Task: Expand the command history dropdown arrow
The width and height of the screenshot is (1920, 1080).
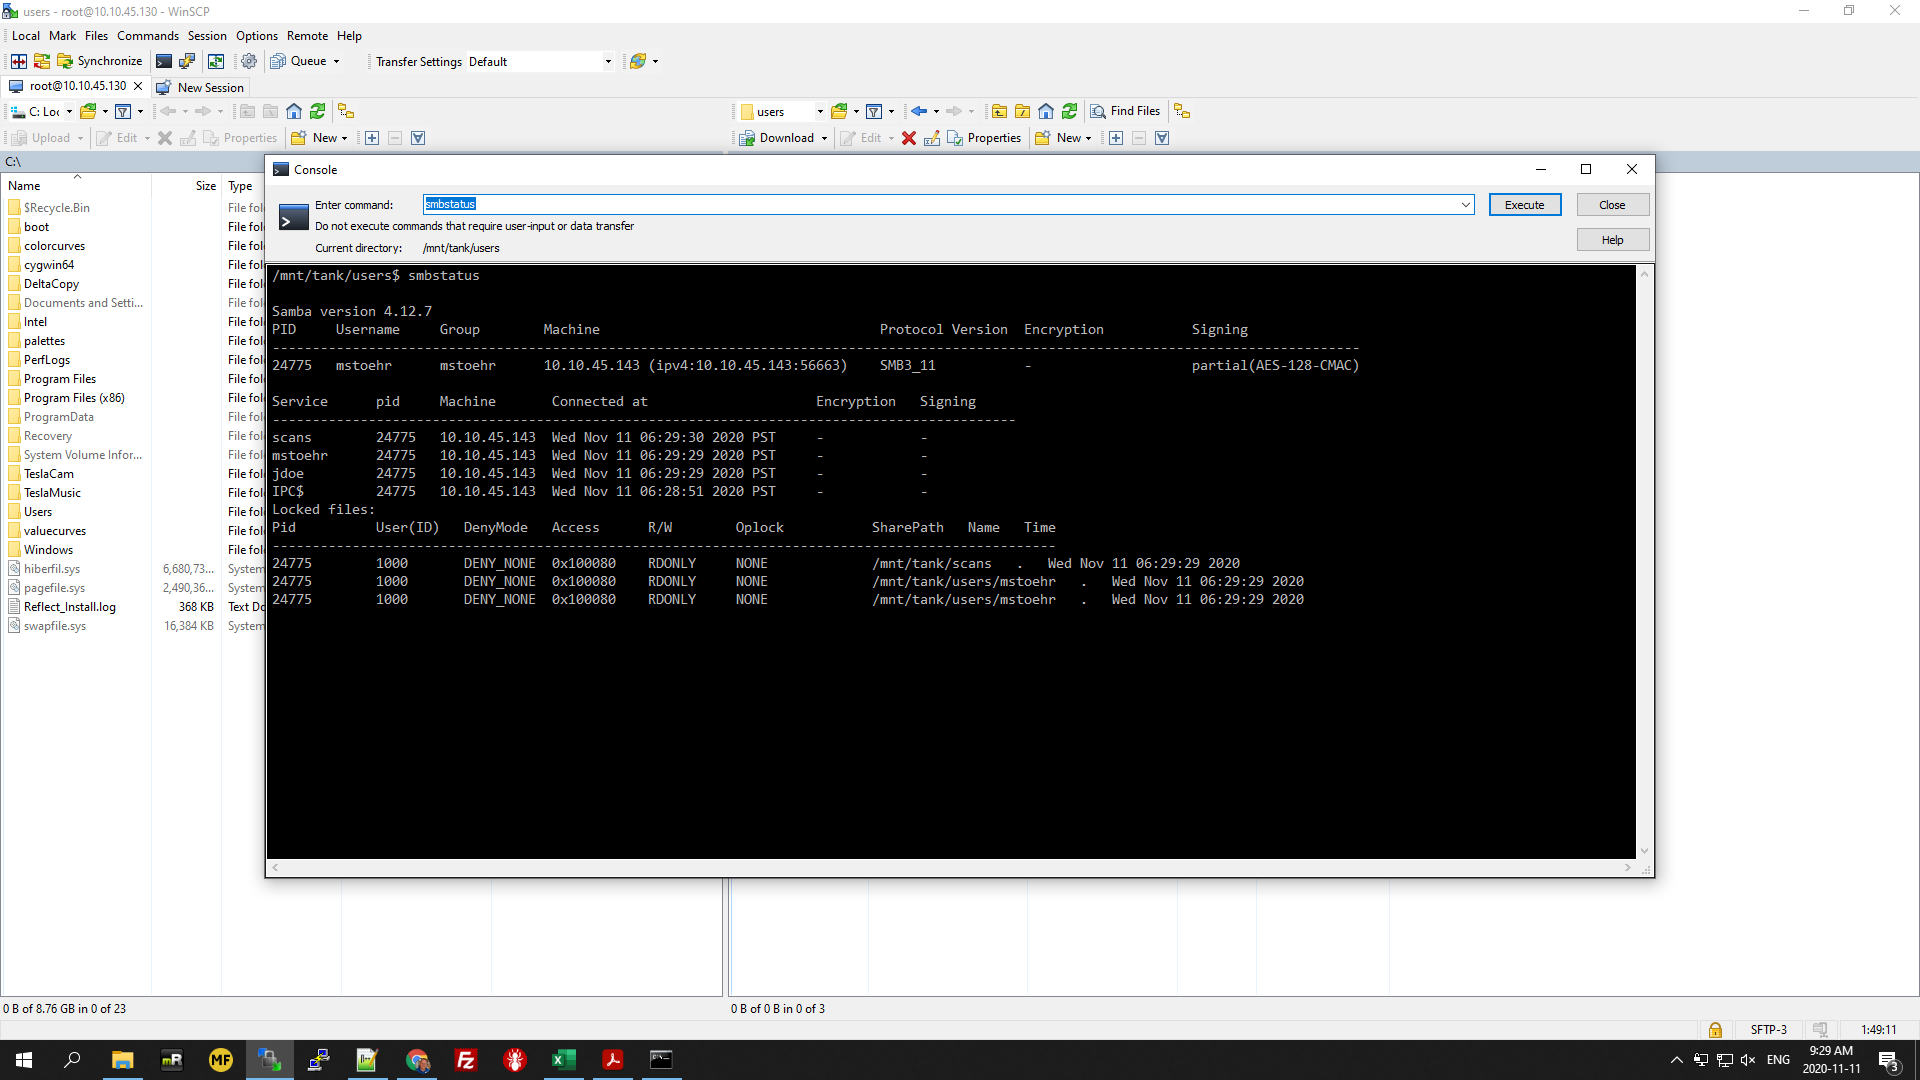Action: [x=1466, y=205]
